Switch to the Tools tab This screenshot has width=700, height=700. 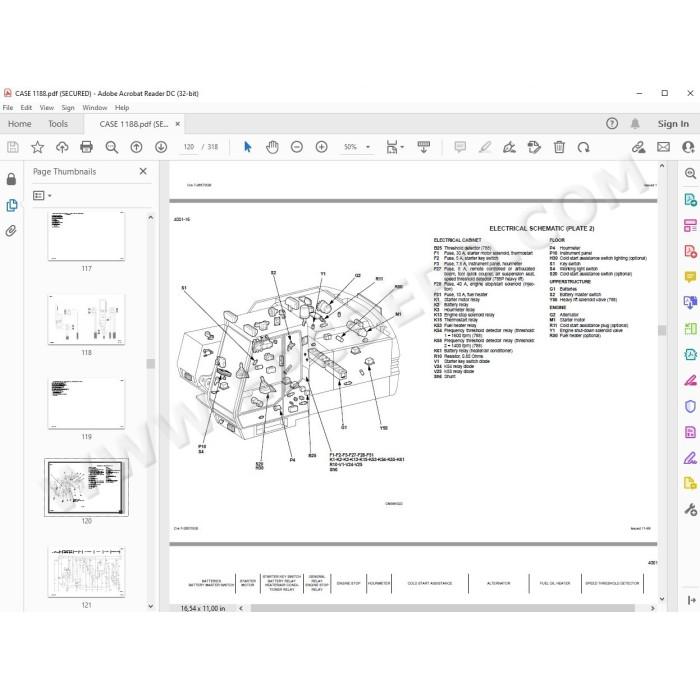point(58,124)
